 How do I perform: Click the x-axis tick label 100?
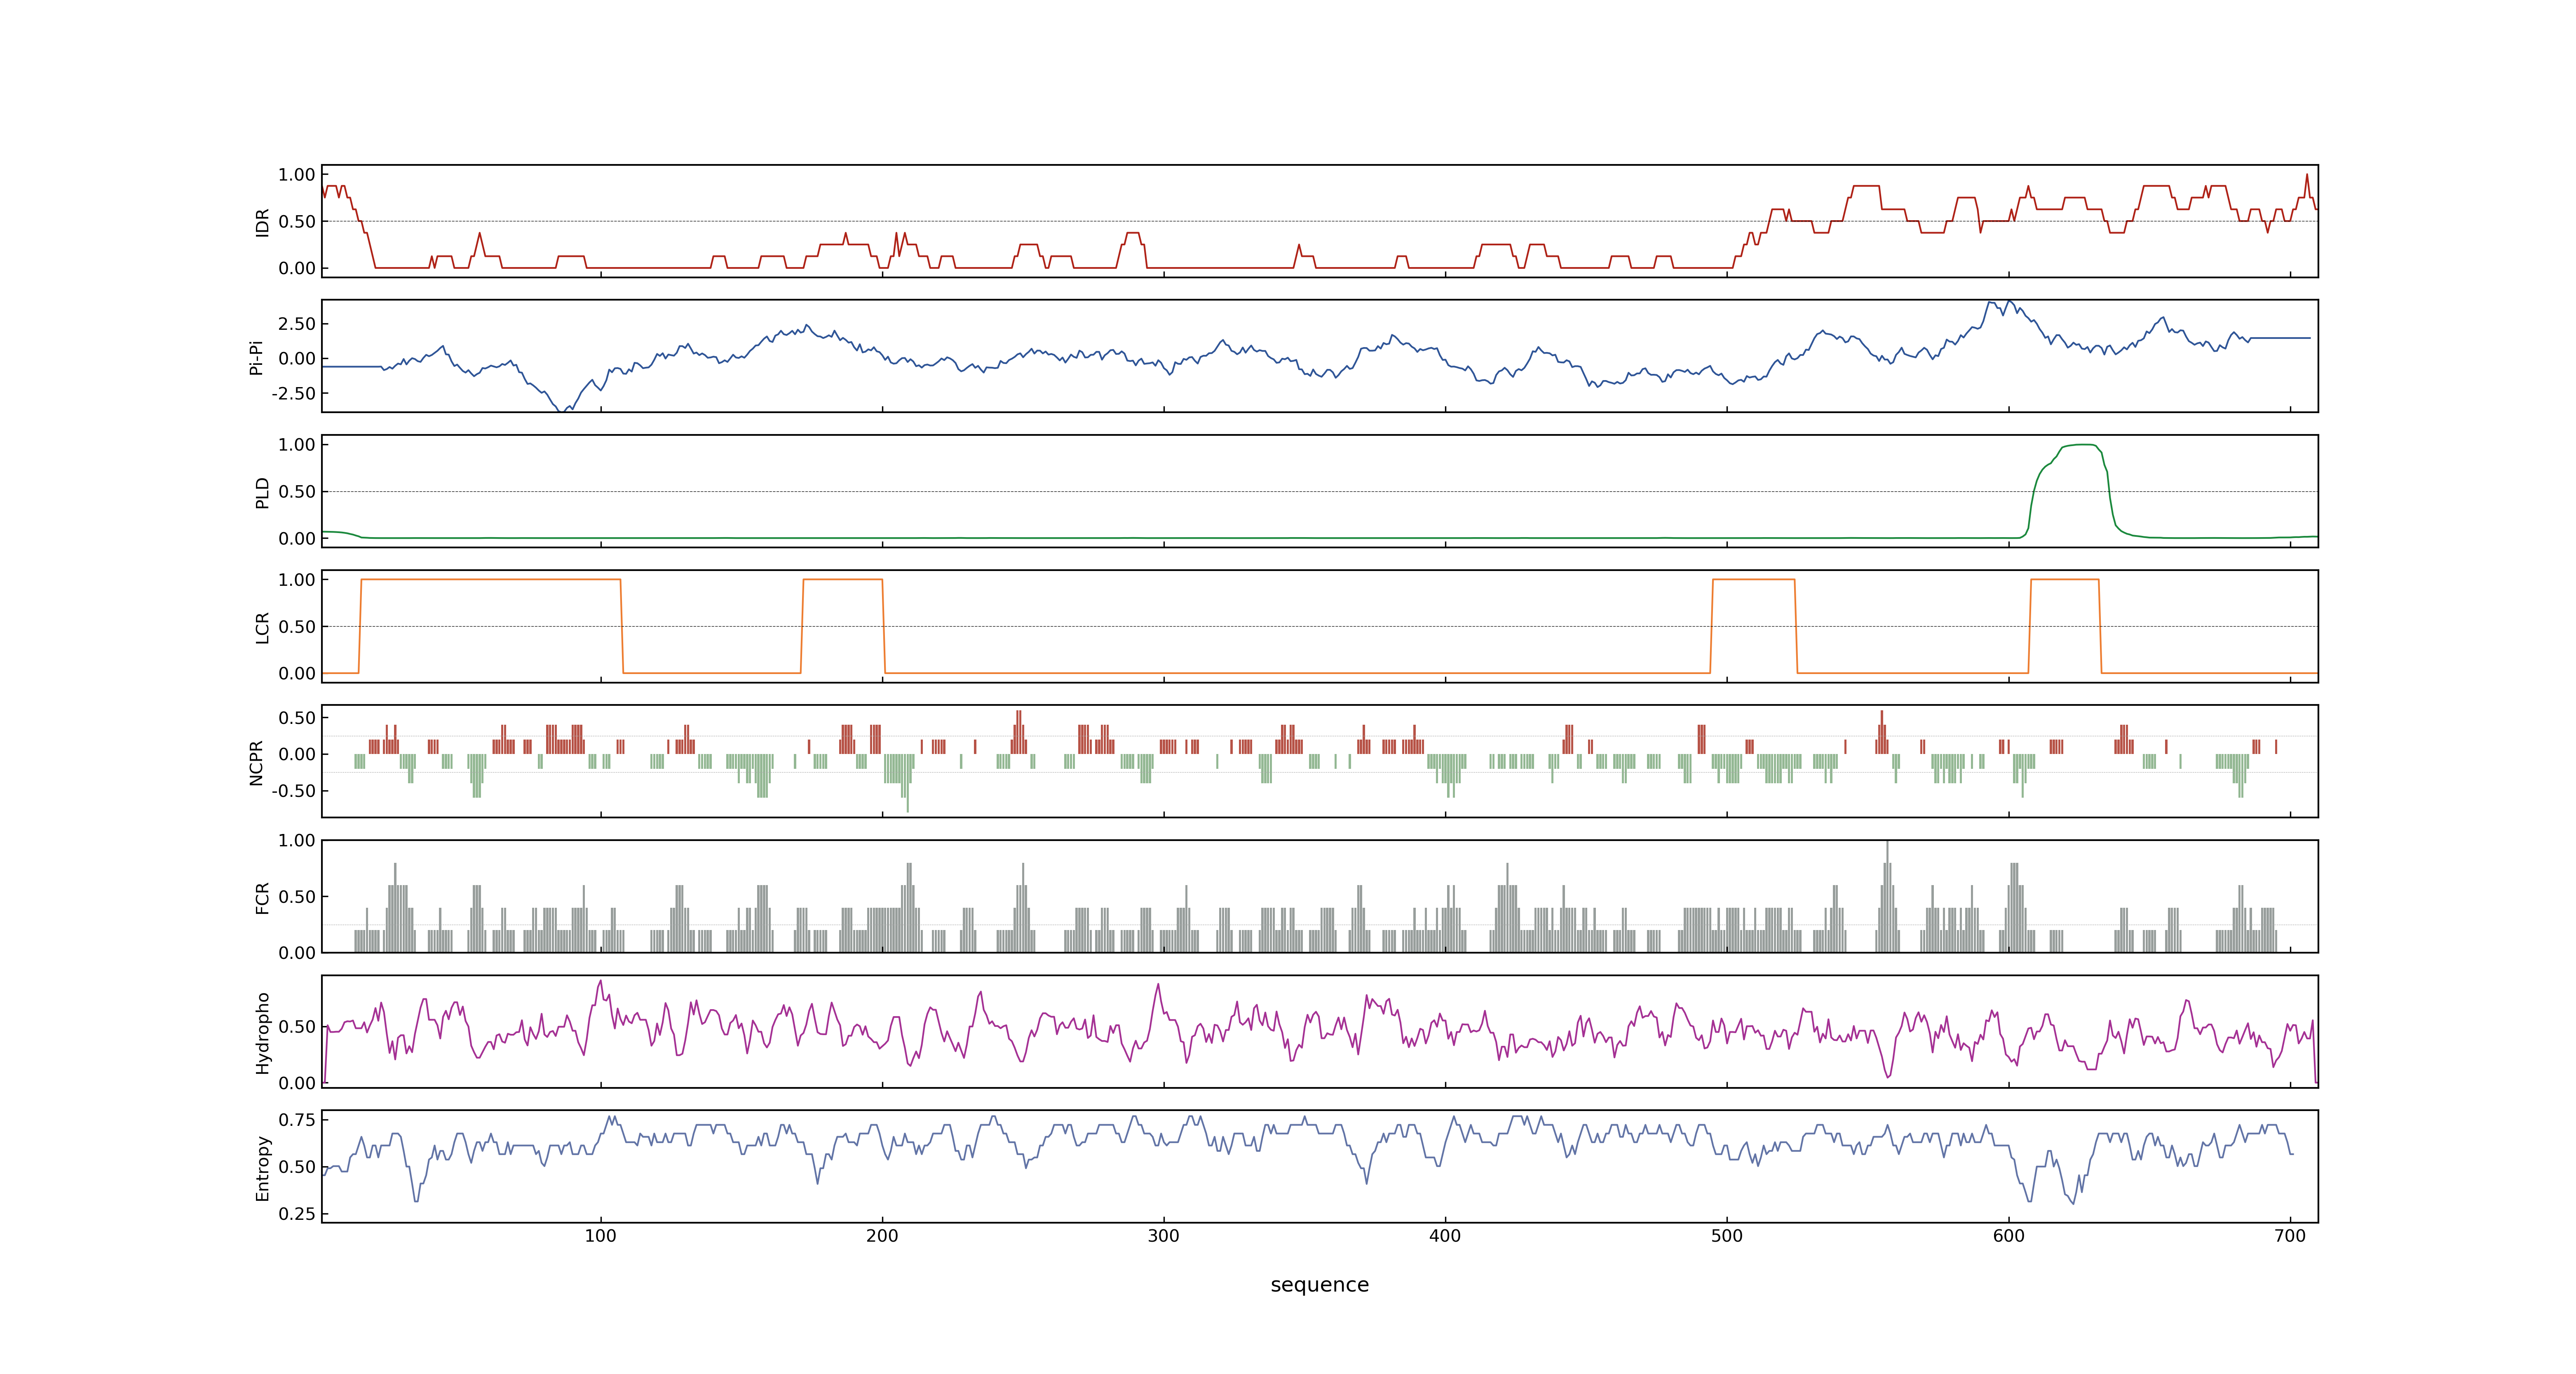point(600,1236)
